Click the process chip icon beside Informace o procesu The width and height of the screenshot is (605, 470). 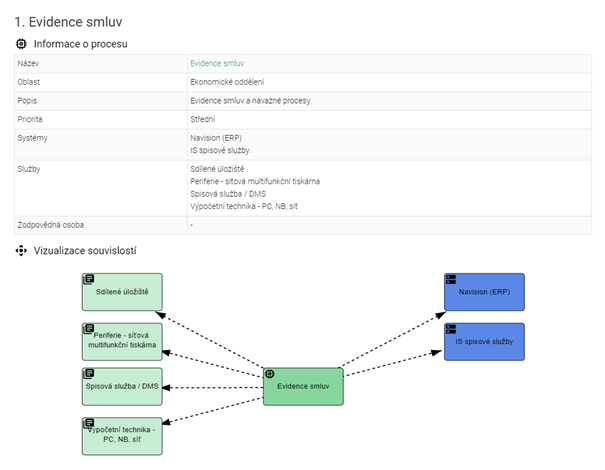21,44
